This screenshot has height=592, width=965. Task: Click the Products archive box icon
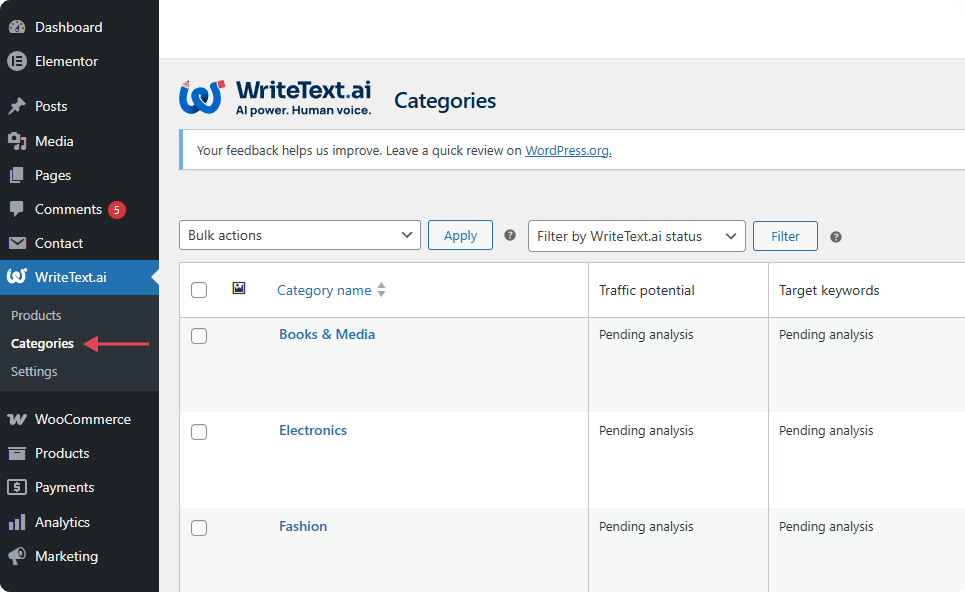click(17, 454)
